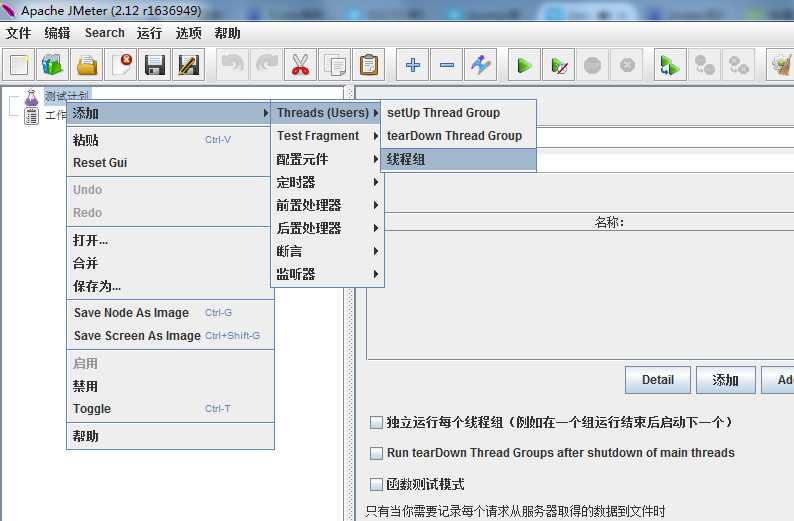Click the 添加 button beside Detail

point(726,380)
